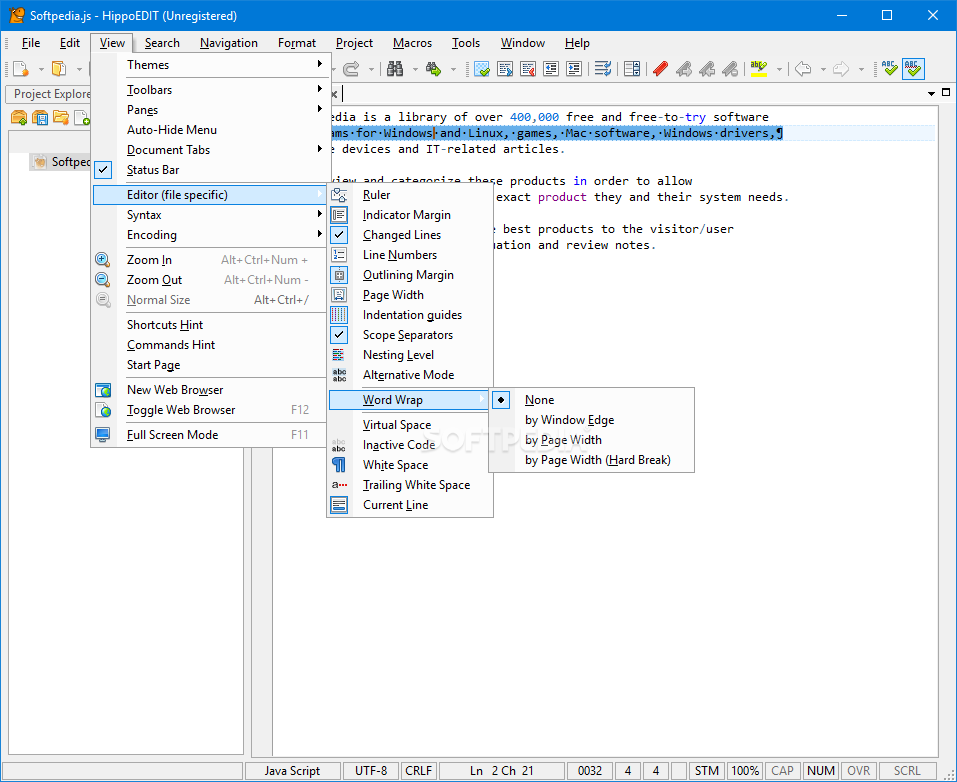Select by Window Edge word wrap
The height and width of the screenshot is (782, 957).
pyautogui.click(x=591, y=420)
